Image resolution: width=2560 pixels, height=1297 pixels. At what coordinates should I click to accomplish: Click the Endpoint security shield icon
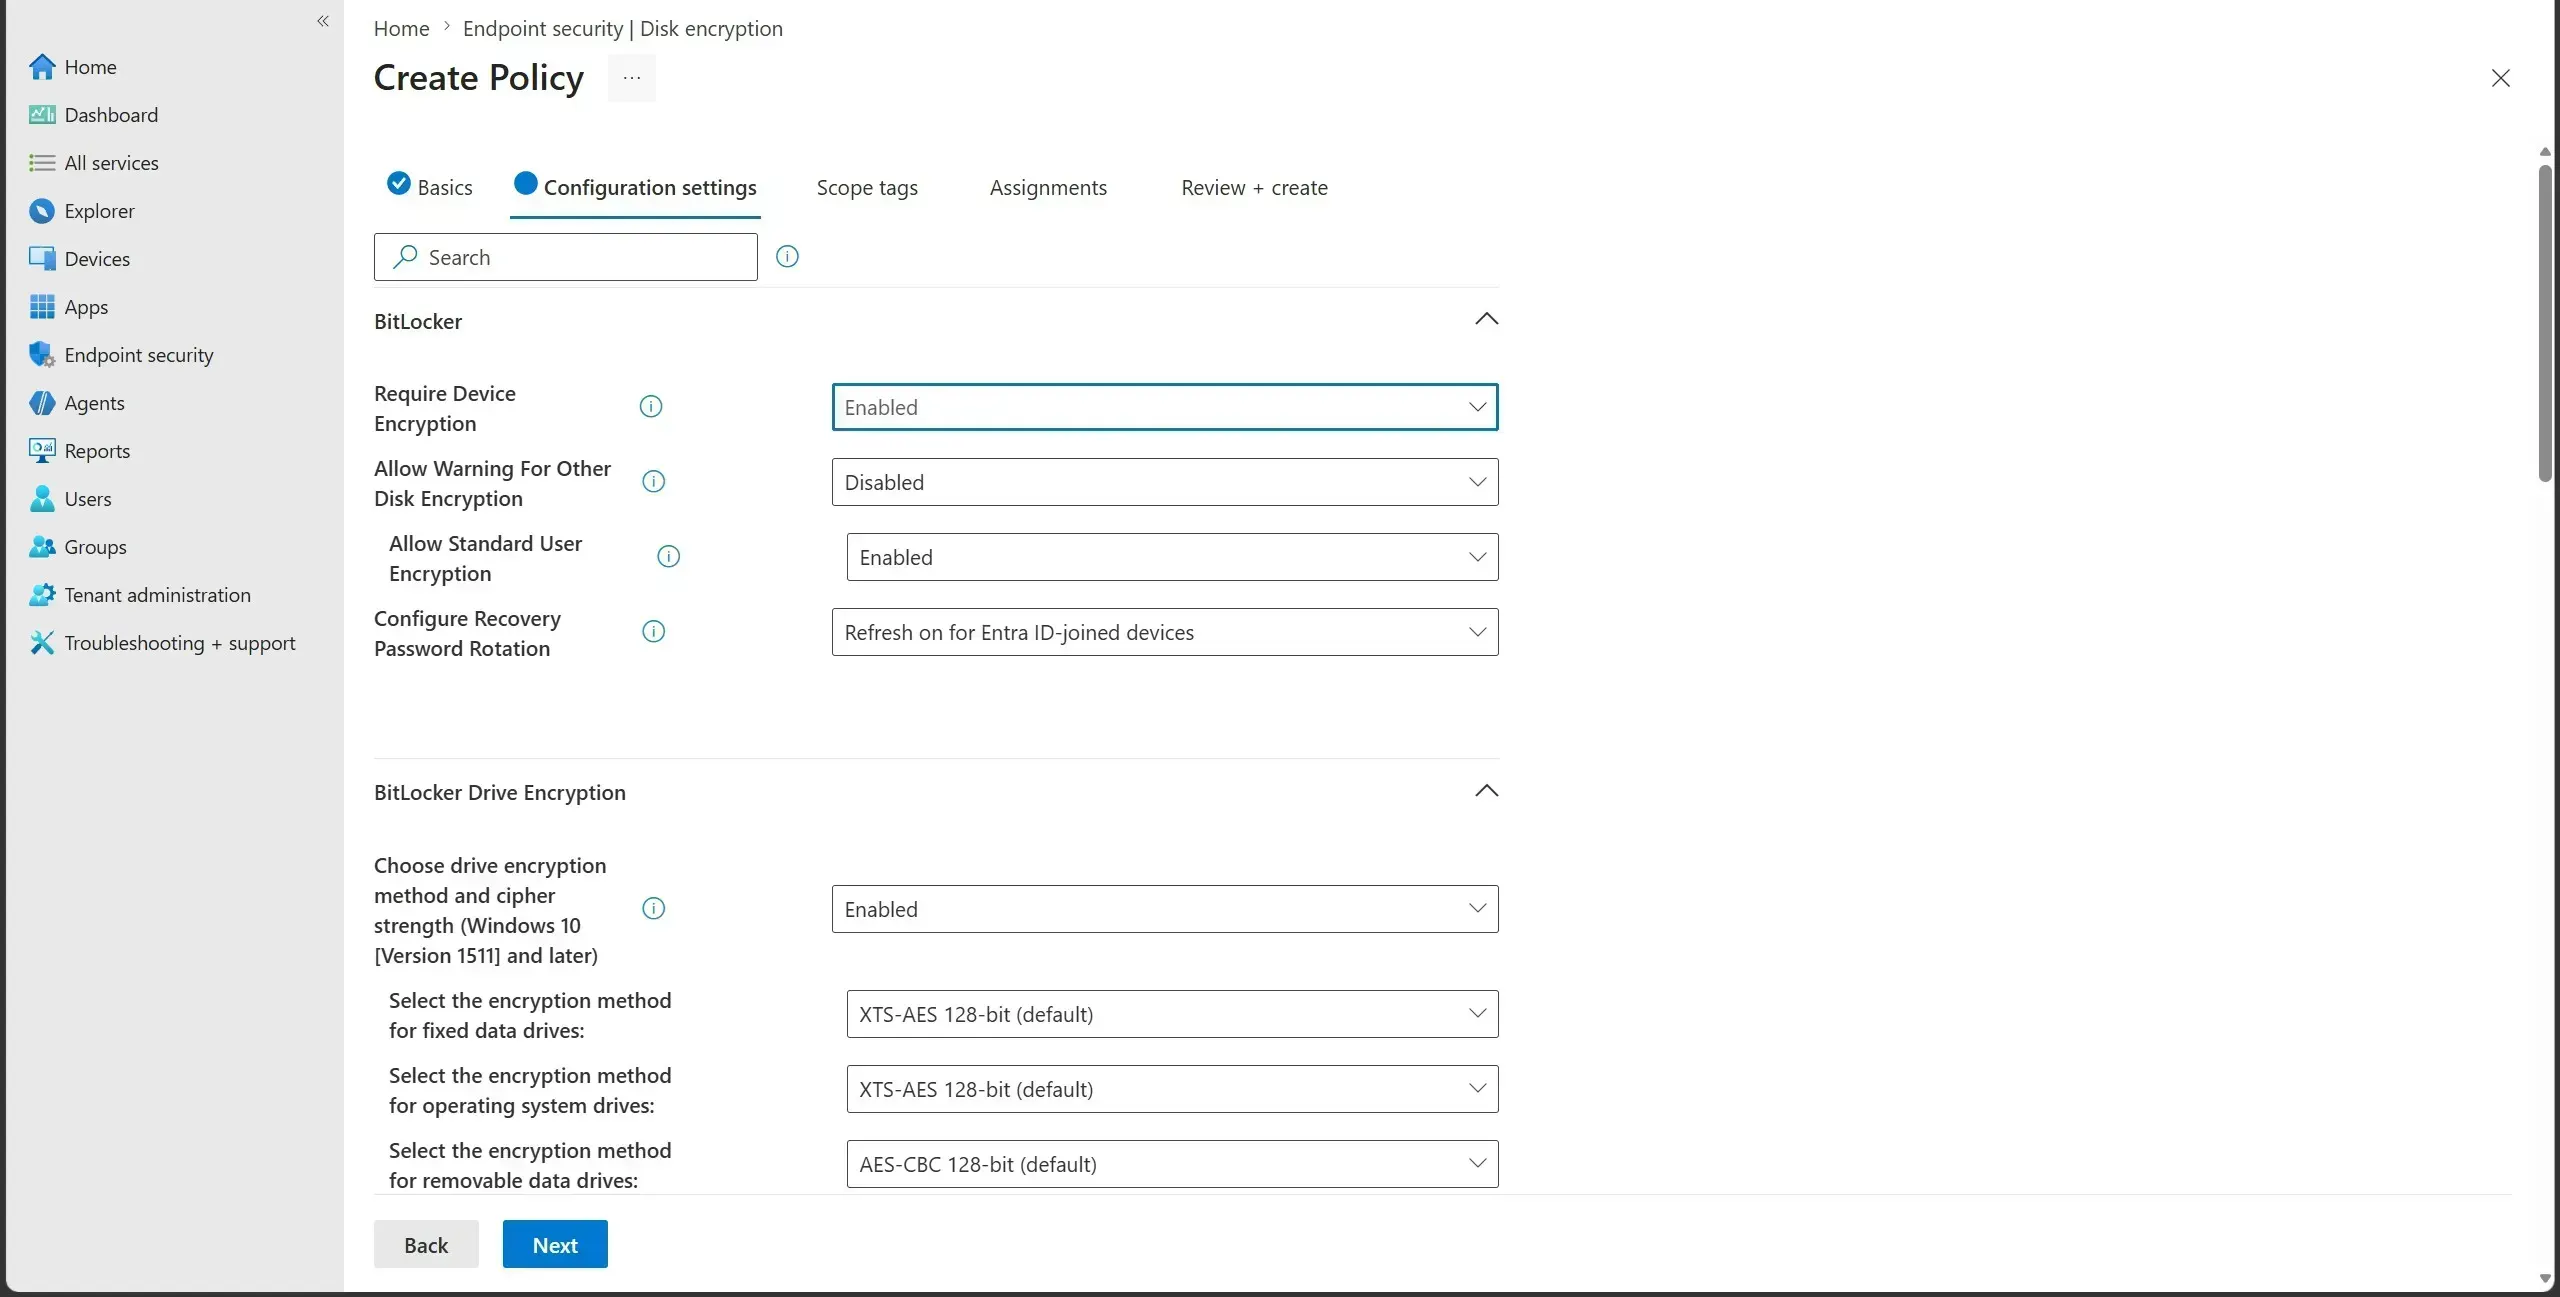[42, 355]
